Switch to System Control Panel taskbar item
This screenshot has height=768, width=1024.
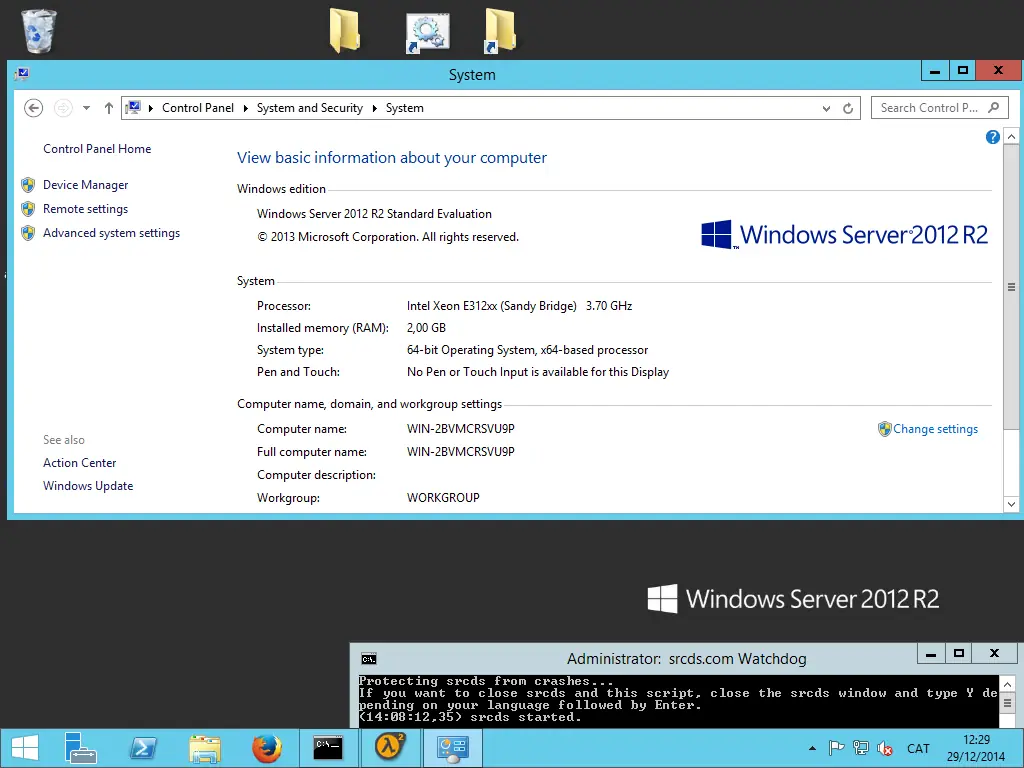tap(452, 748)
